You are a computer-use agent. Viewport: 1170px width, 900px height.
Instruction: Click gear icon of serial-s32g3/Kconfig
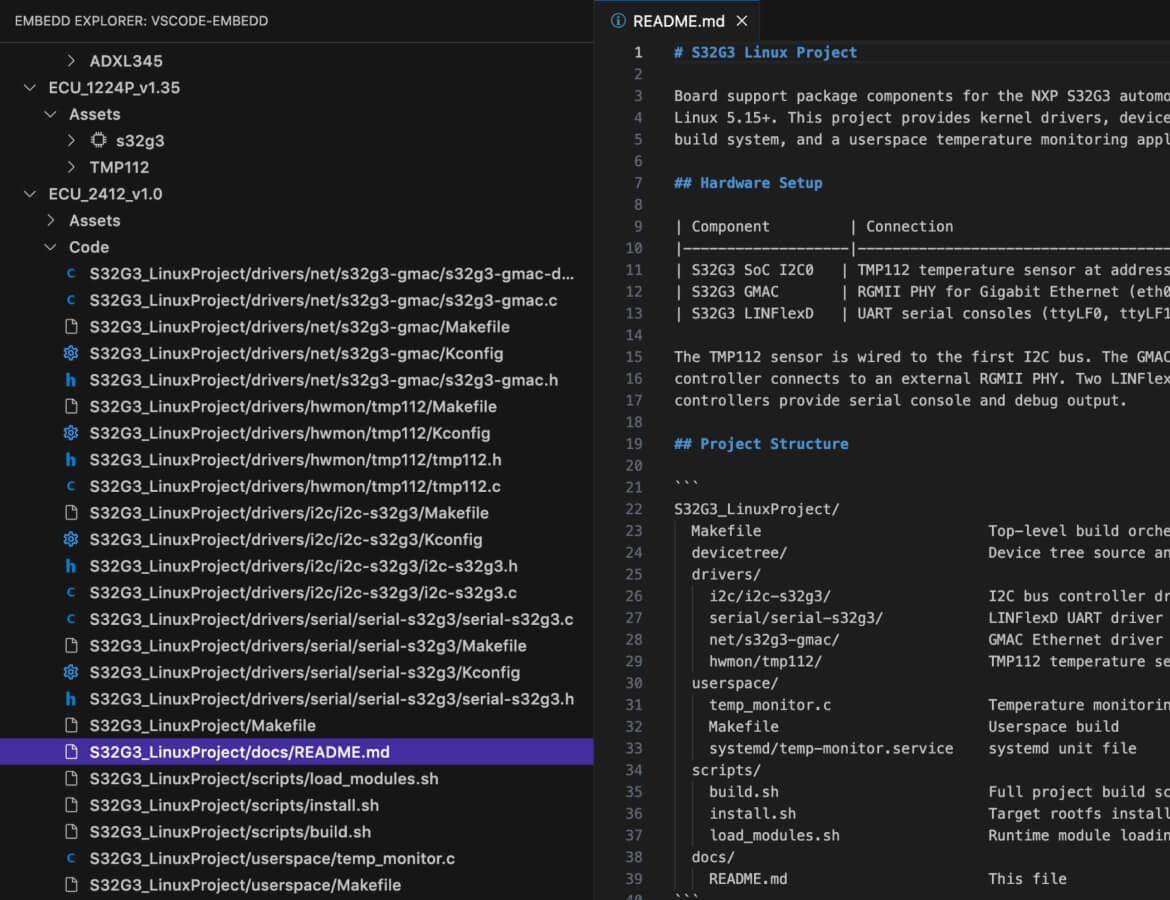(71, 672)
